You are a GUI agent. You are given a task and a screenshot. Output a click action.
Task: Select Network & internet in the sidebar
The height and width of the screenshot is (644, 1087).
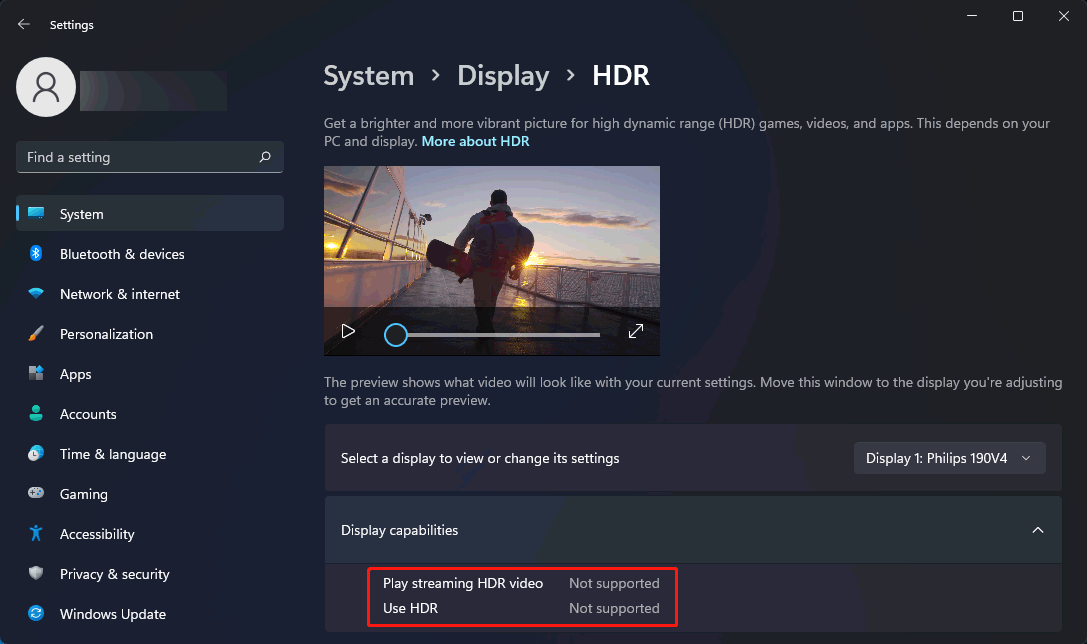119,294
